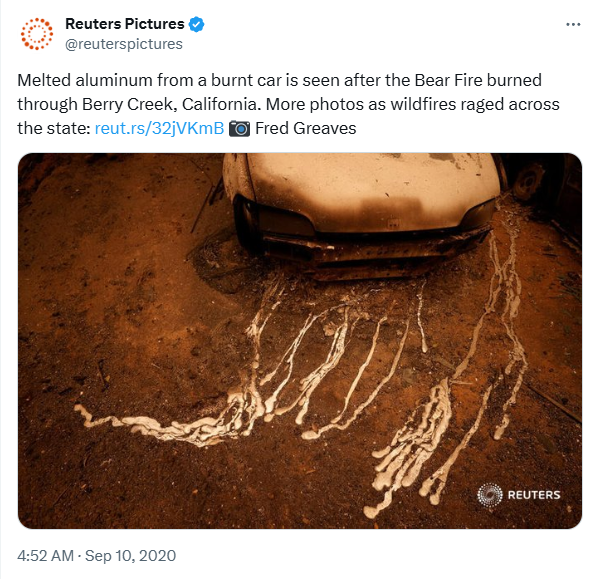
Task: Click the REUTERS watermark text in photo
Action: pos(534,495)
